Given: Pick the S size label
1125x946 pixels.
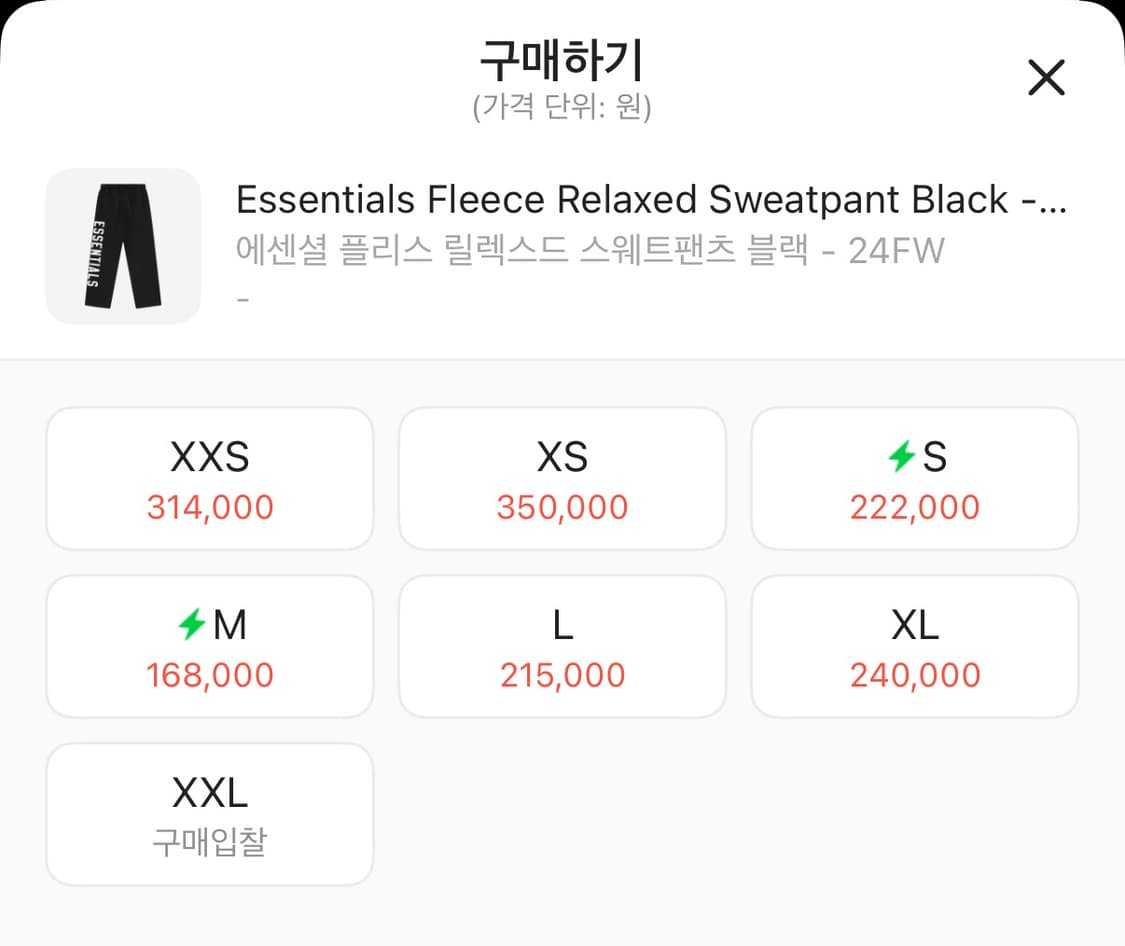Looking at the screenshot, I should pos(934,457).
